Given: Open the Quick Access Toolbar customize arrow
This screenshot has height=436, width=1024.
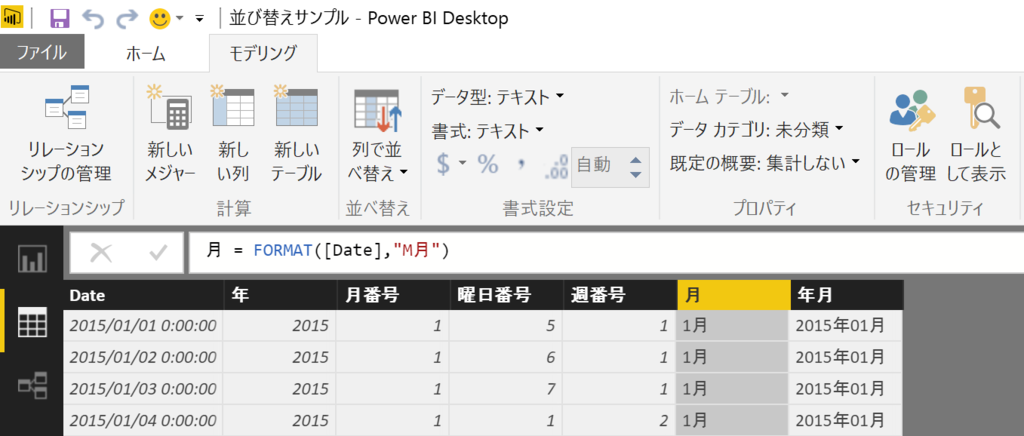Looking at the screenshot, I should pyautogui.click(x=200, y=20).
